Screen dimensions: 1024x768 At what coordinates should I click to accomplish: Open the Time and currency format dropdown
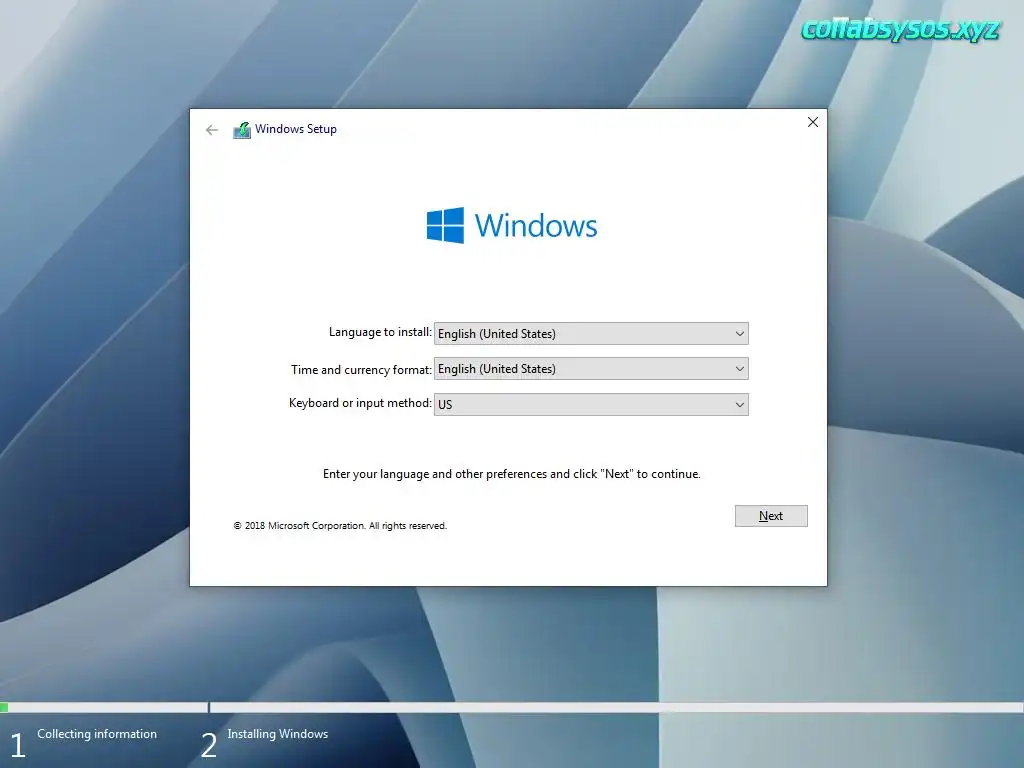(591, 369)
